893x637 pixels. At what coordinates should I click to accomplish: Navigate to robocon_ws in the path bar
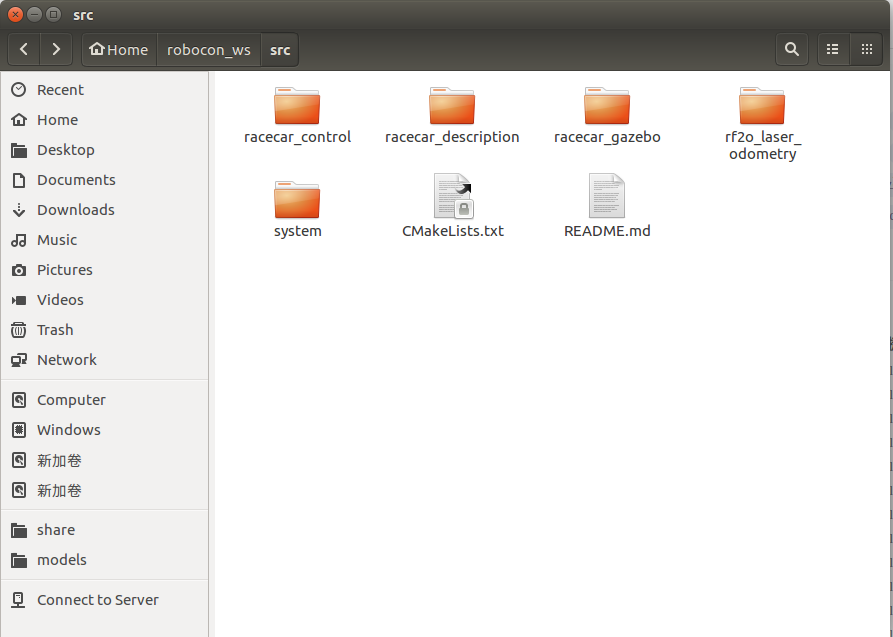pyautogui.click(x=208, y=50)
